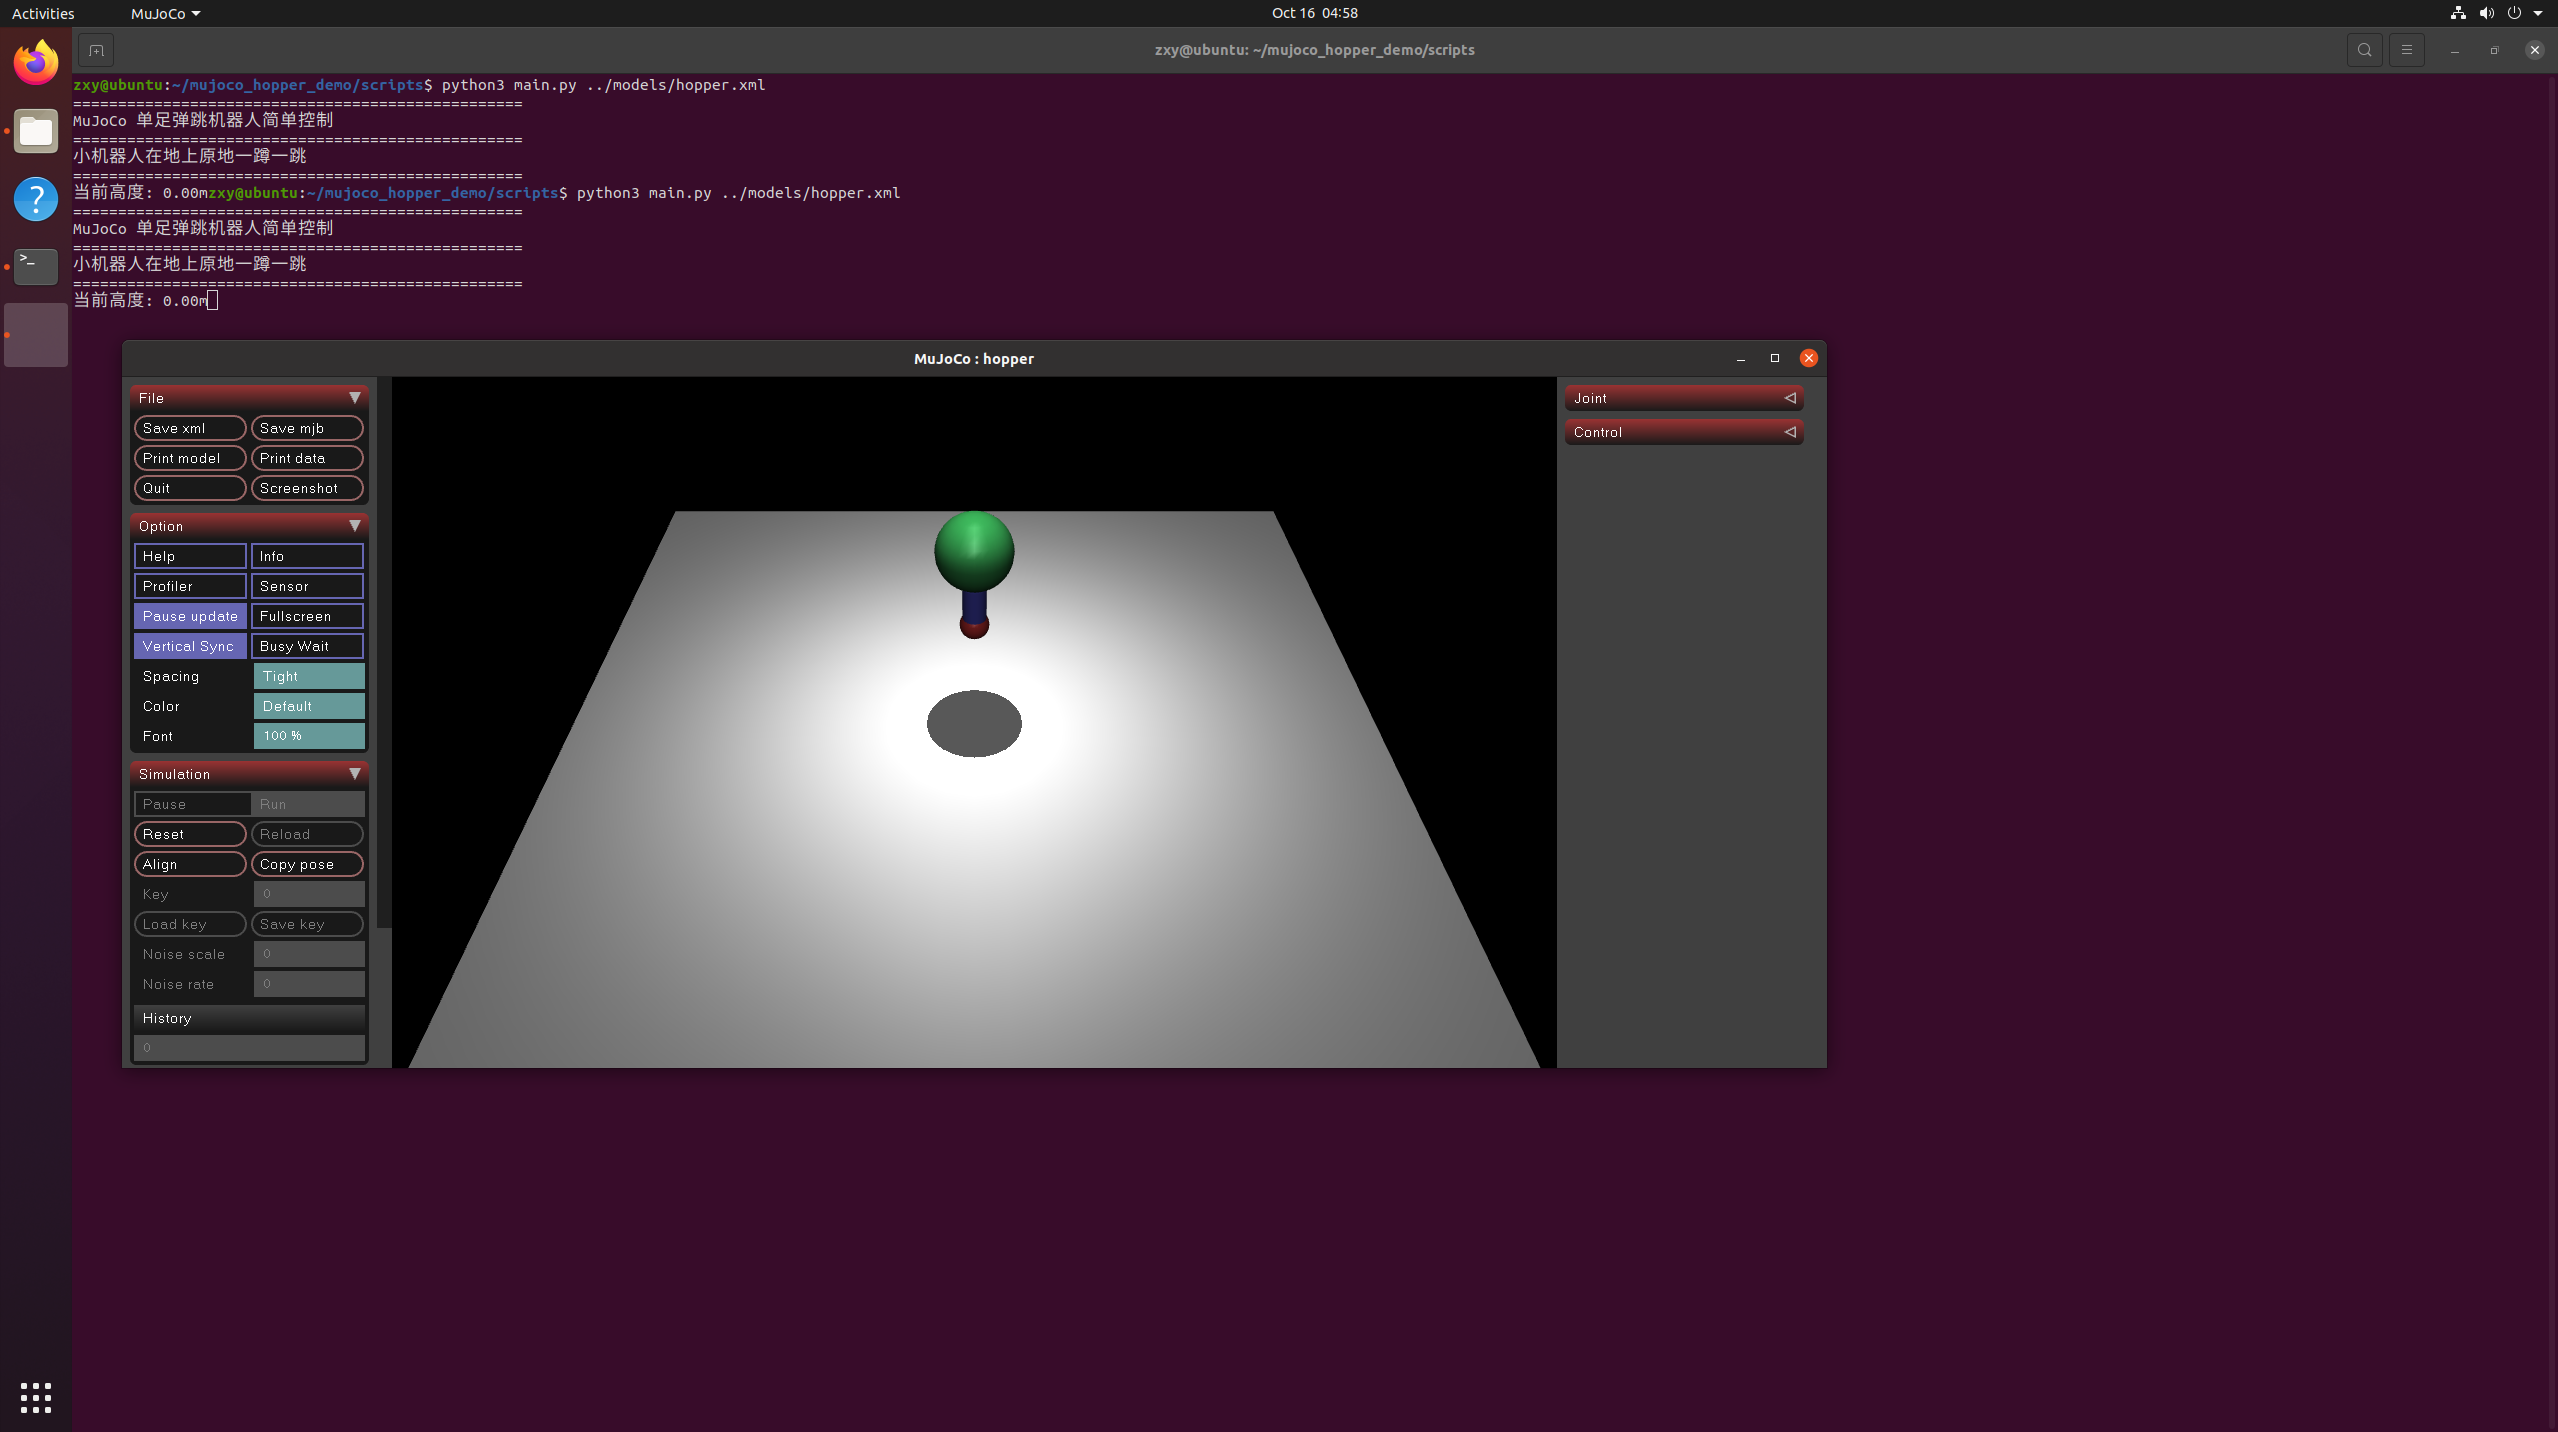Viewport: 2558px width, 1432px height.
Task: Open Files from the Ubuntu dock
Action: coord(36,131)
